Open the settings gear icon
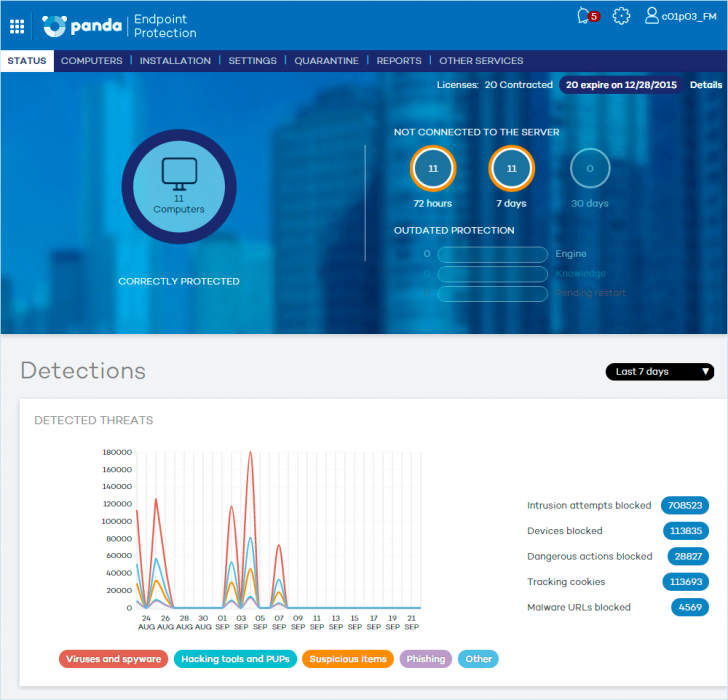This screenshot has height=700, width=728. [x=621, y=16]
